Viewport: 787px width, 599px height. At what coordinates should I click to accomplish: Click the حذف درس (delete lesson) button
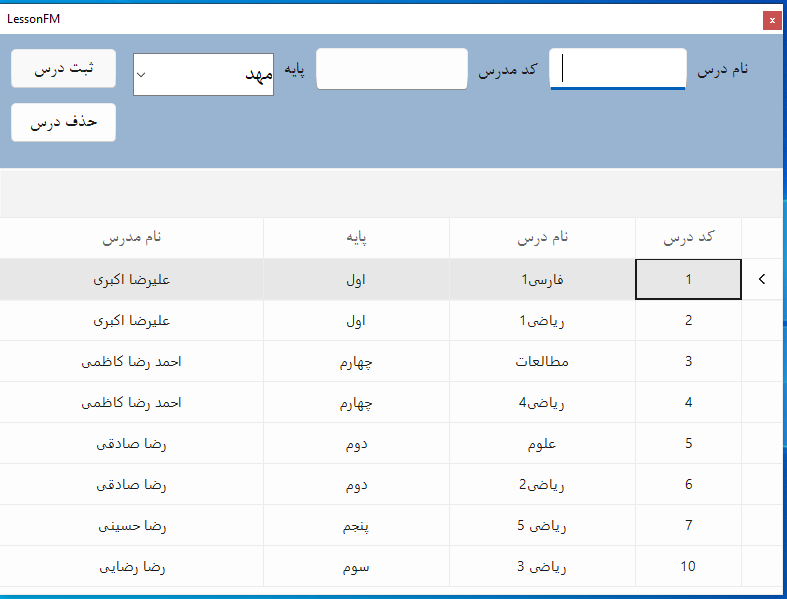[63, 122]
